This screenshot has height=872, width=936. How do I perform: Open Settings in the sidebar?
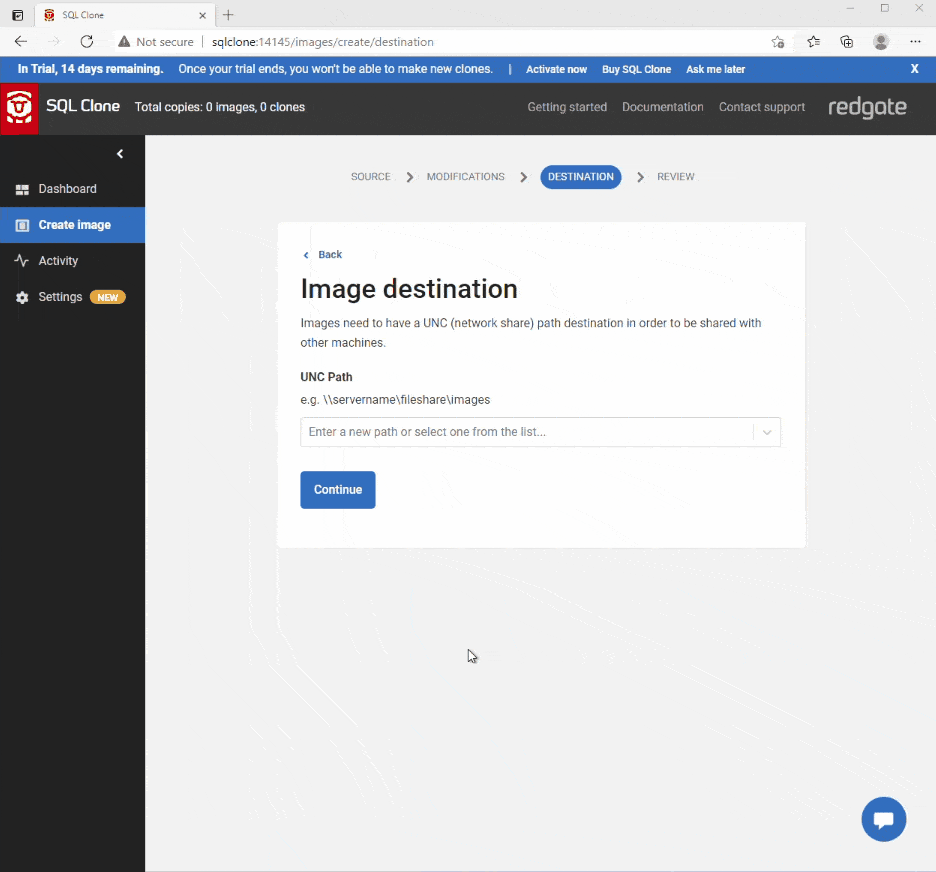coord(72,297)
